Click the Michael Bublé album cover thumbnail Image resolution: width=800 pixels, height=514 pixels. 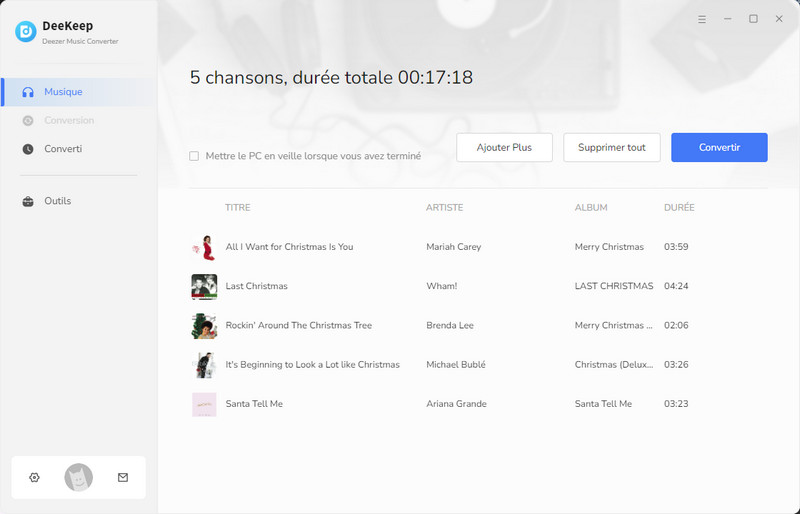click(204, 365)
